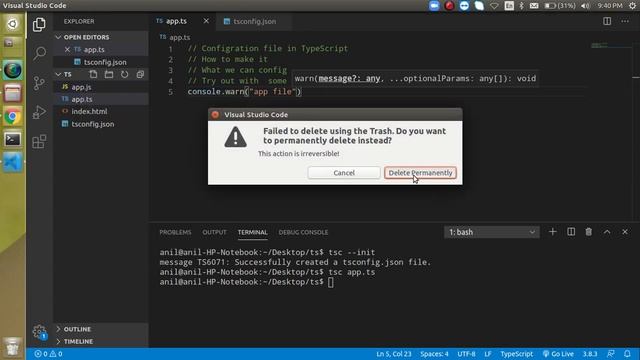Select the Terminal panel tab
Screen dimensions: 640x360
(x=253, y=232)
